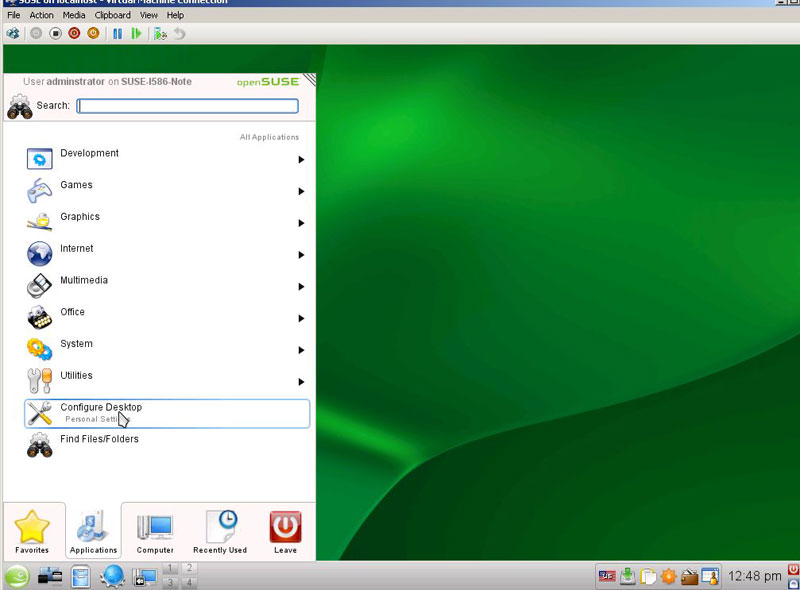Launch Find Files/Folders
The width and height of the screenshot is (800, 590).
pos(167,445)
